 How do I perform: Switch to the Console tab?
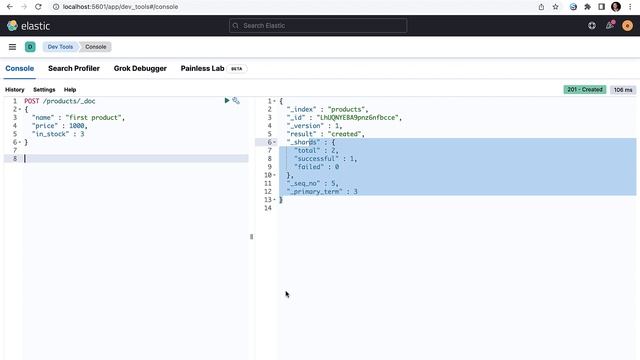click(20, 69)
